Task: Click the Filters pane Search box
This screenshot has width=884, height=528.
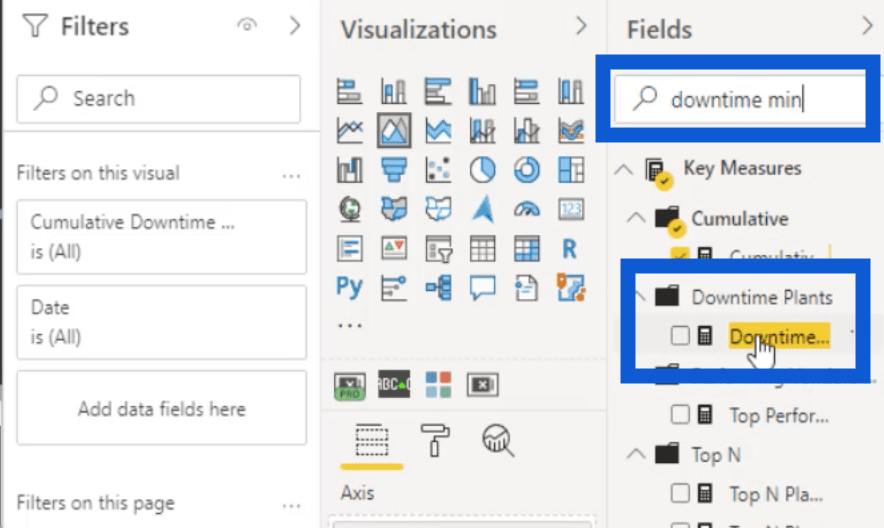Action: 158,99
